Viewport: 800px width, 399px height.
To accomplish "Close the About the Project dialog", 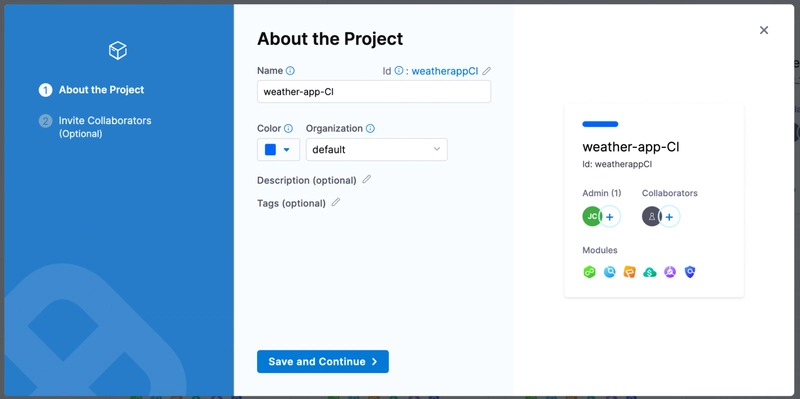I will (x=764, y=30).
